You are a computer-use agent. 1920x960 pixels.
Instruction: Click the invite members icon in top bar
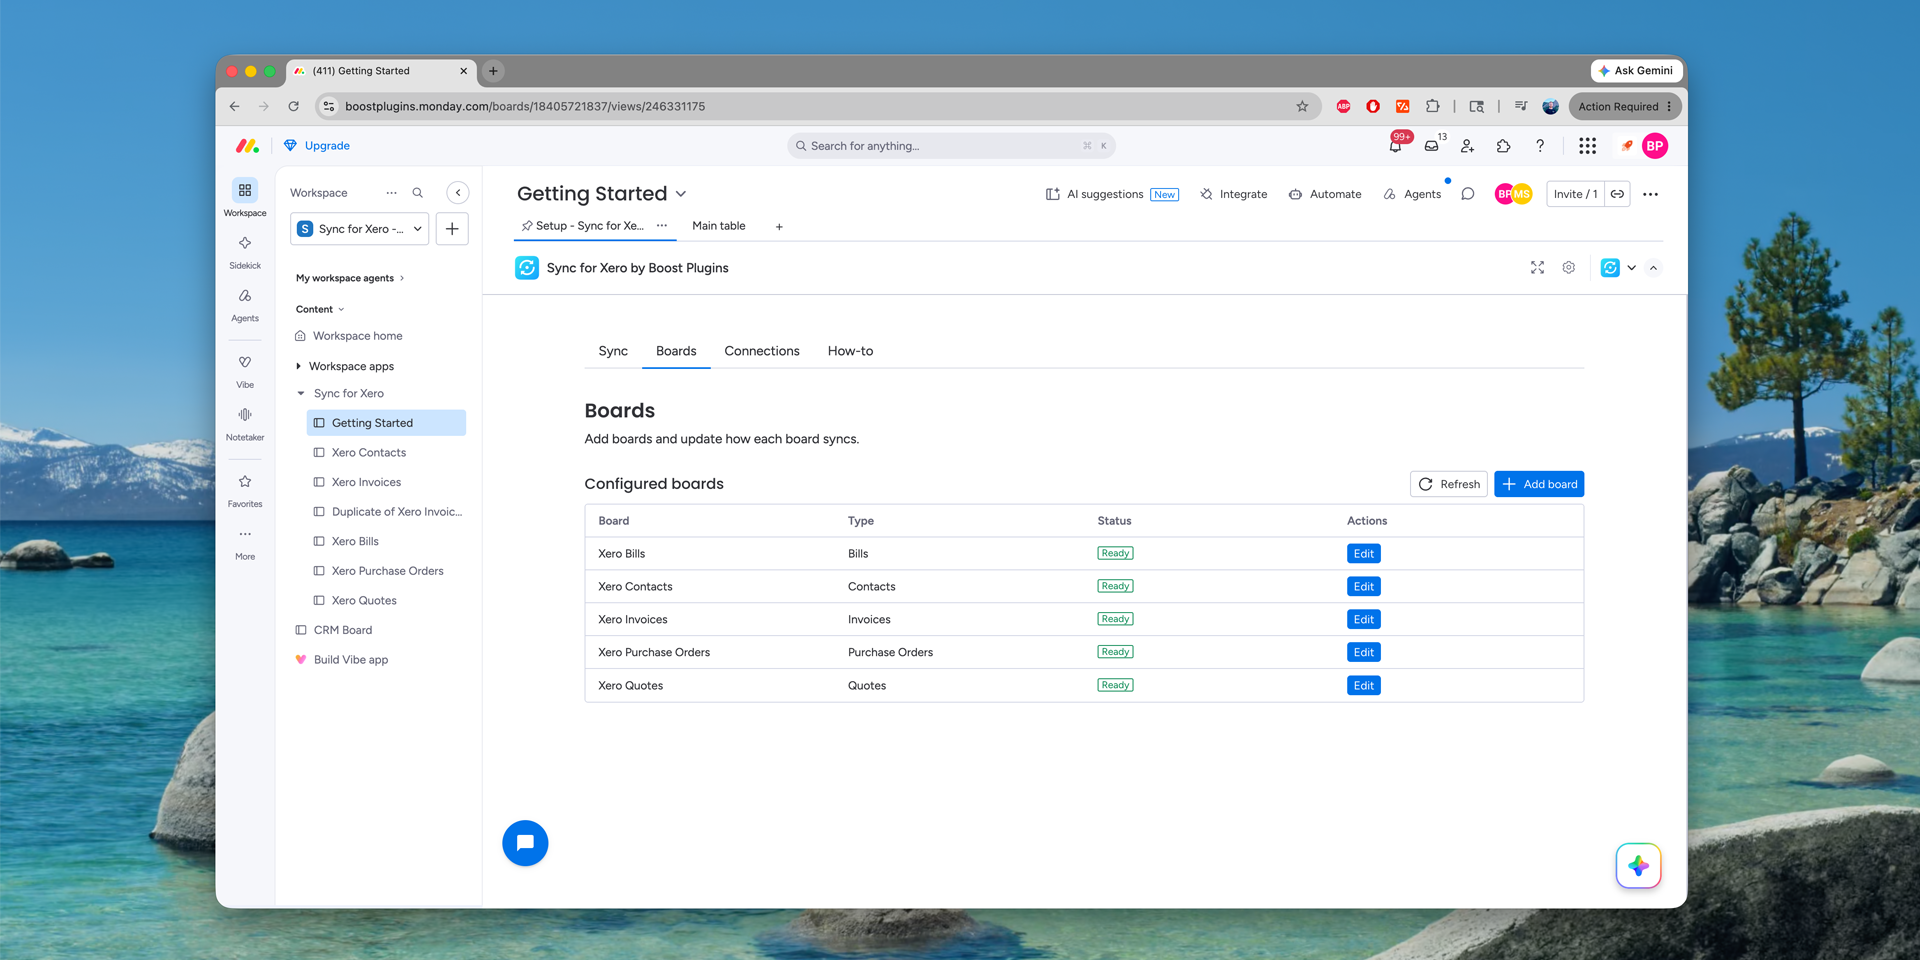[x=1467, y=146]
